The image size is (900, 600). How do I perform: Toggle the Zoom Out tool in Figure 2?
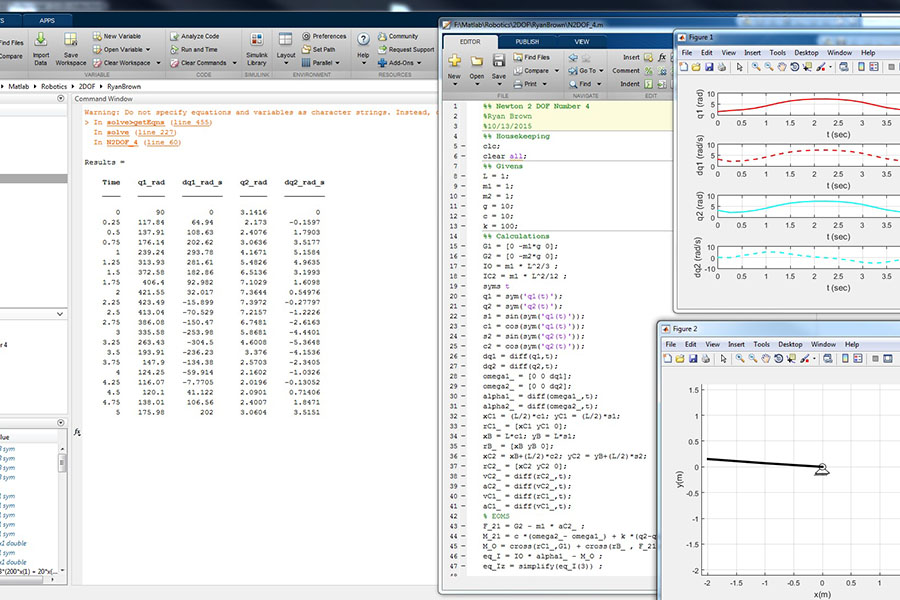[752, 359]
